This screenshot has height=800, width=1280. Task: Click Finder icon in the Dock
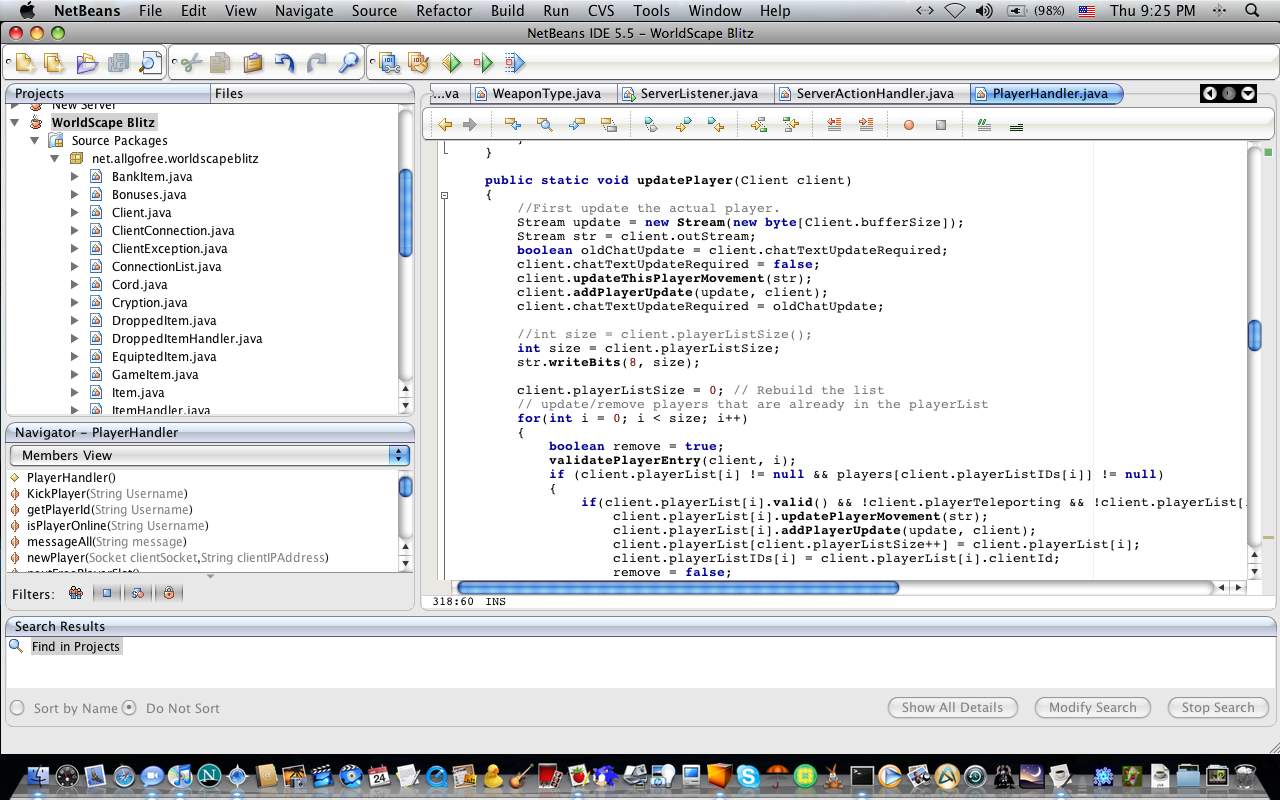coord(38,776)
